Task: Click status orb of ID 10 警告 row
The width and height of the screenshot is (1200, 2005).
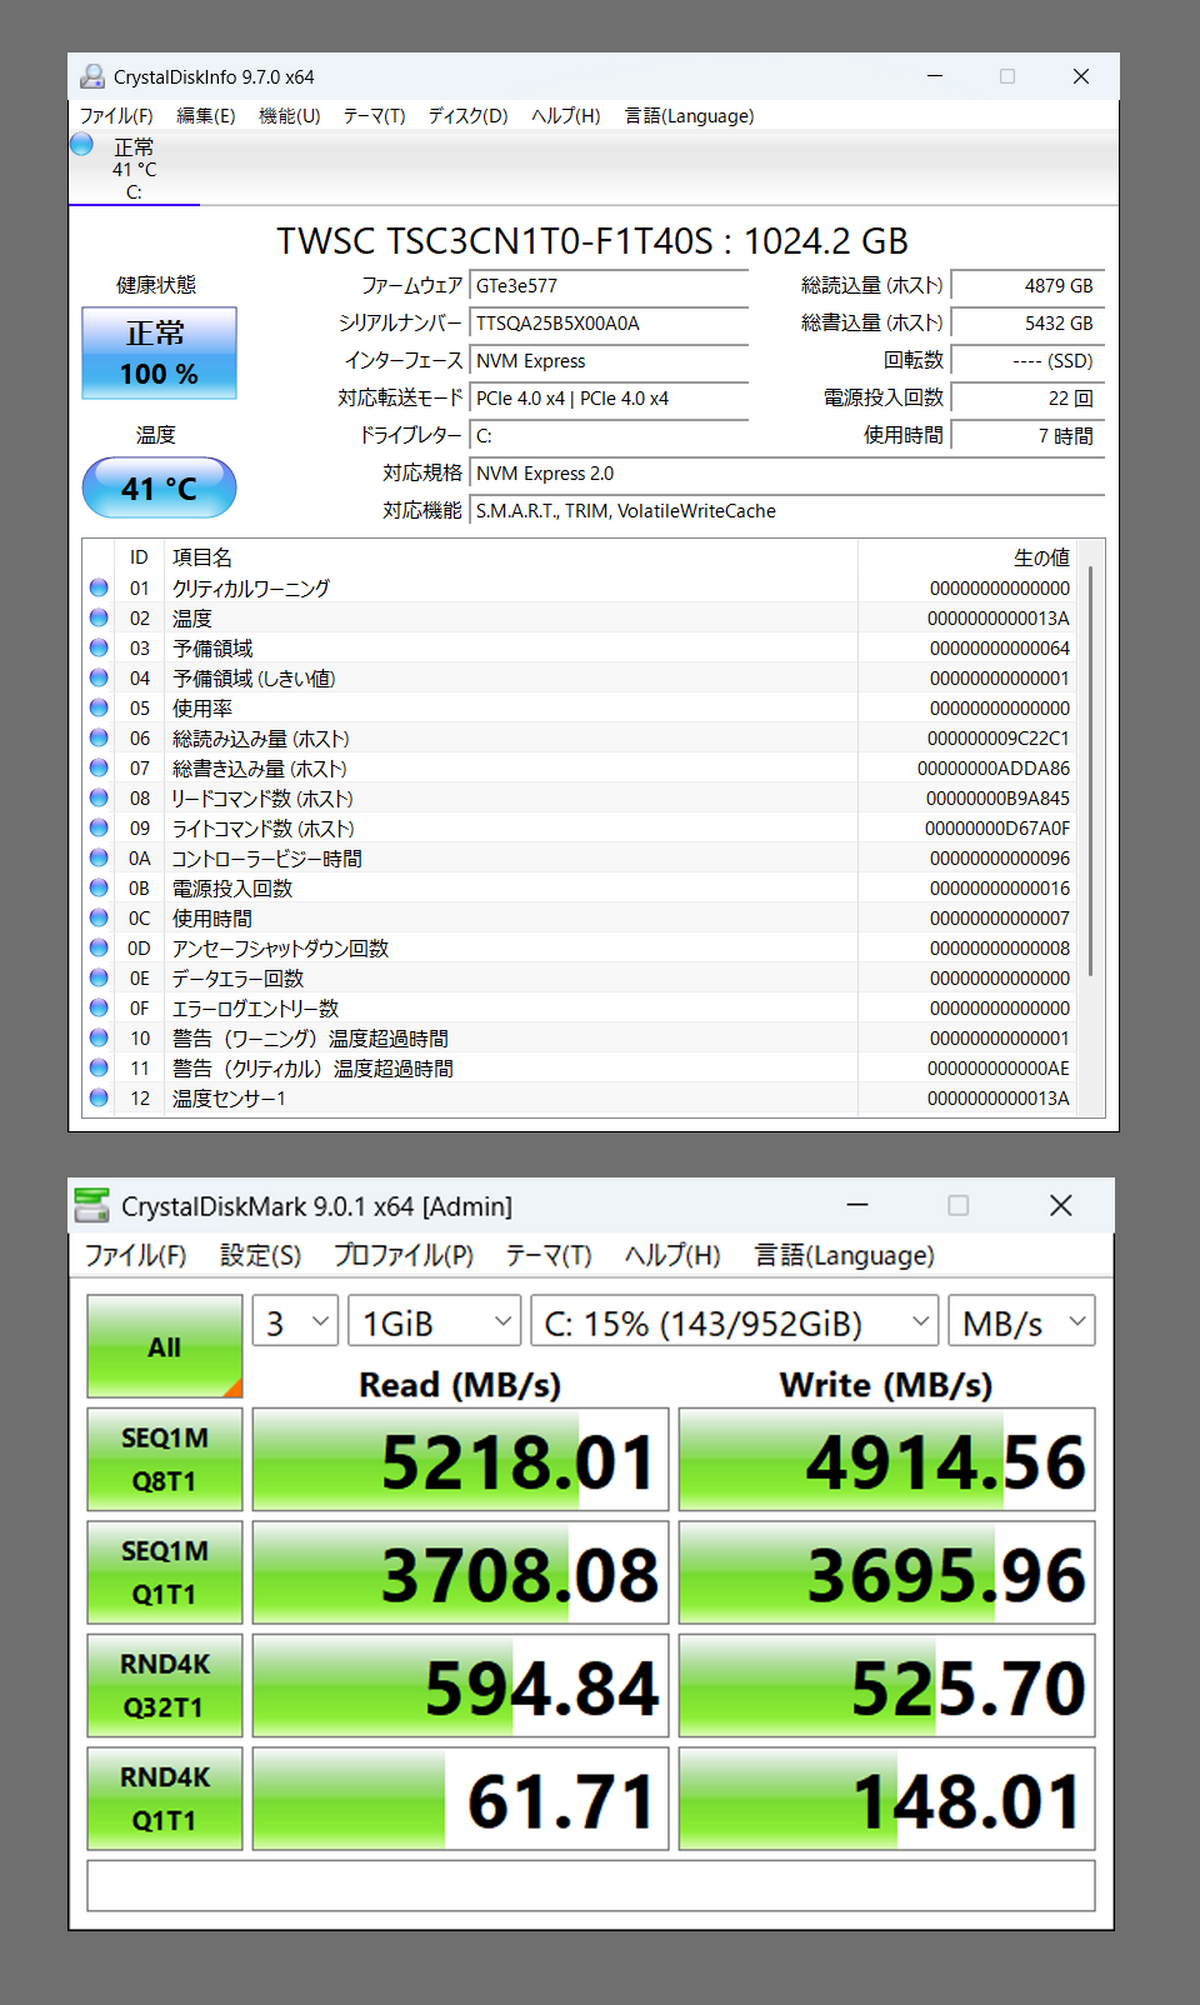Action: pyautogui.click(x=99, y=1038)
